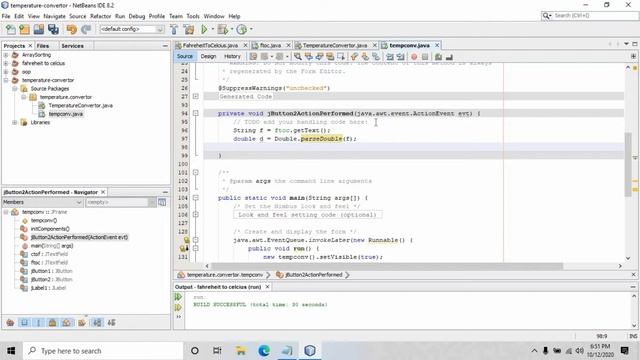The image size is (640, 360).
Task: Switch to the Services tab
Action: pos(72,46)
